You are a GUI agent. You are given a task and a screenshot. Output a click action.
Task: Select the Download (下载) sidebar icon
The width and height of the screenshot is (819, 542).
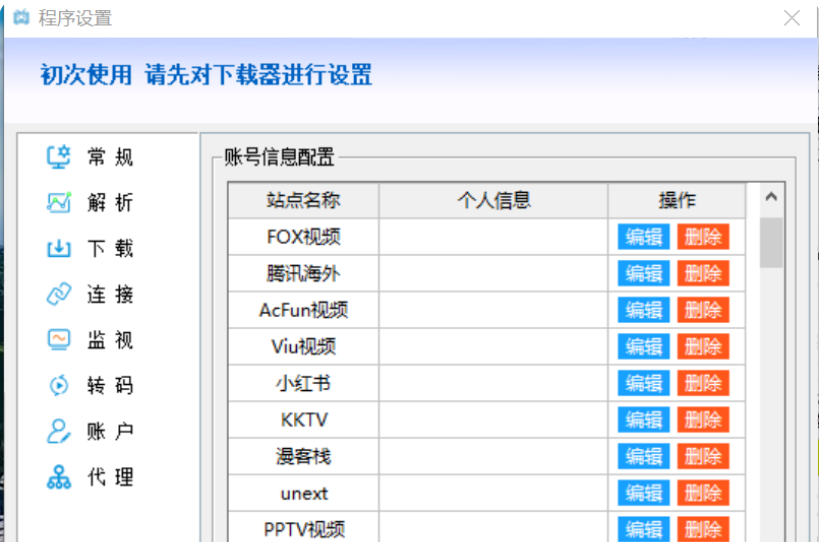pyautogui.click(x=59, y=249)
